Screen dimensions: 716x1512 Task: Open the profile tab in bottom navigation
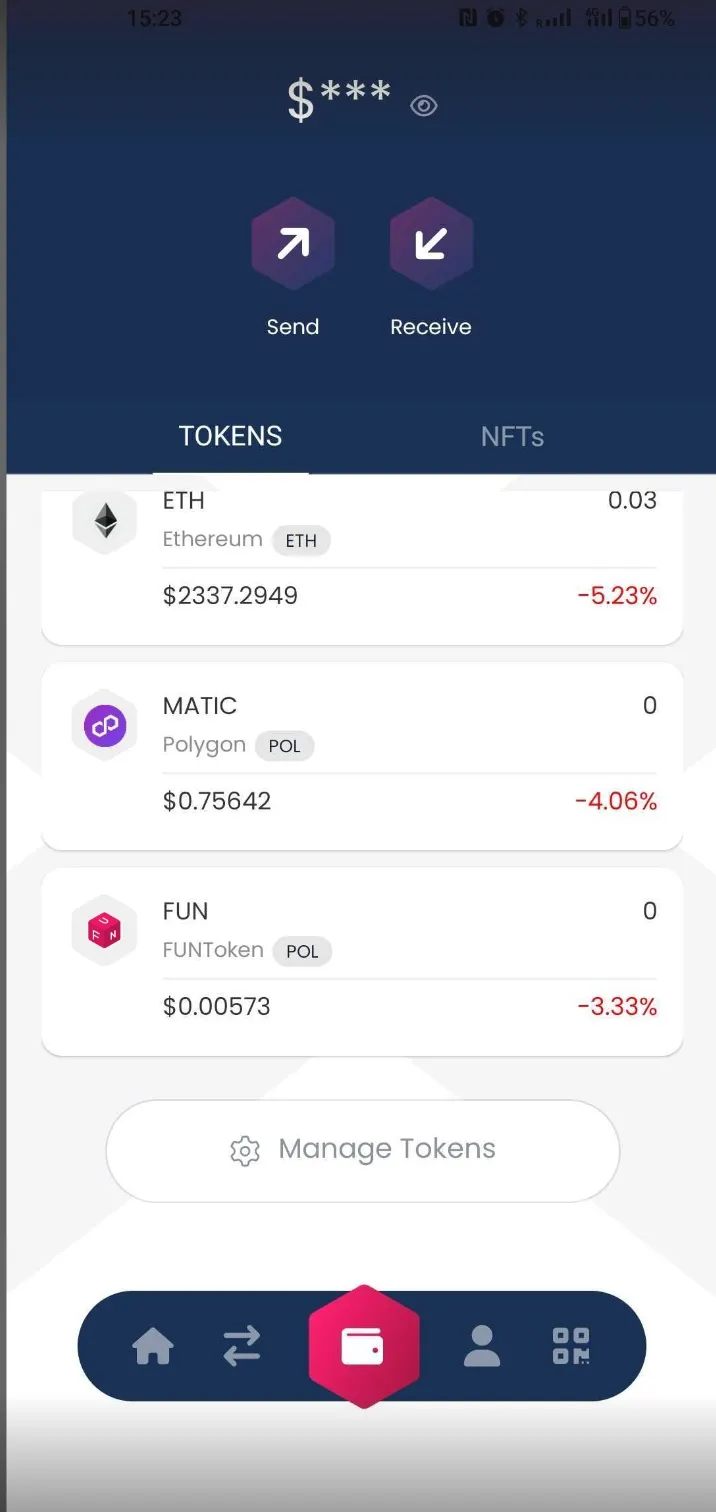click(482, 1347)
